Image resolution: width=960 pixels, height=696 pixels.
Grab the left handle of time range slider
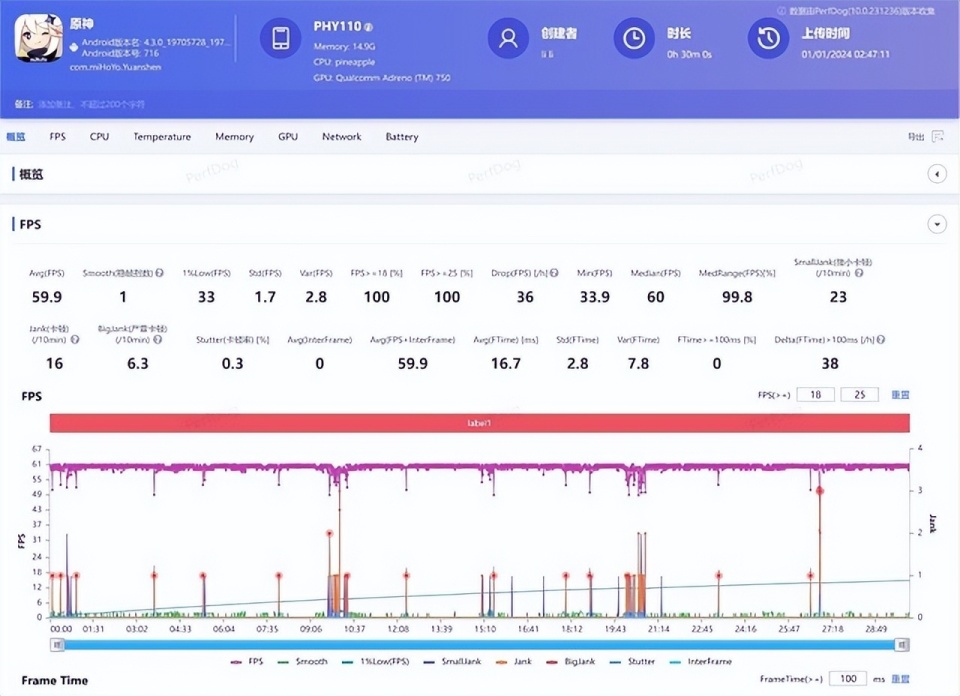point(59,645)
